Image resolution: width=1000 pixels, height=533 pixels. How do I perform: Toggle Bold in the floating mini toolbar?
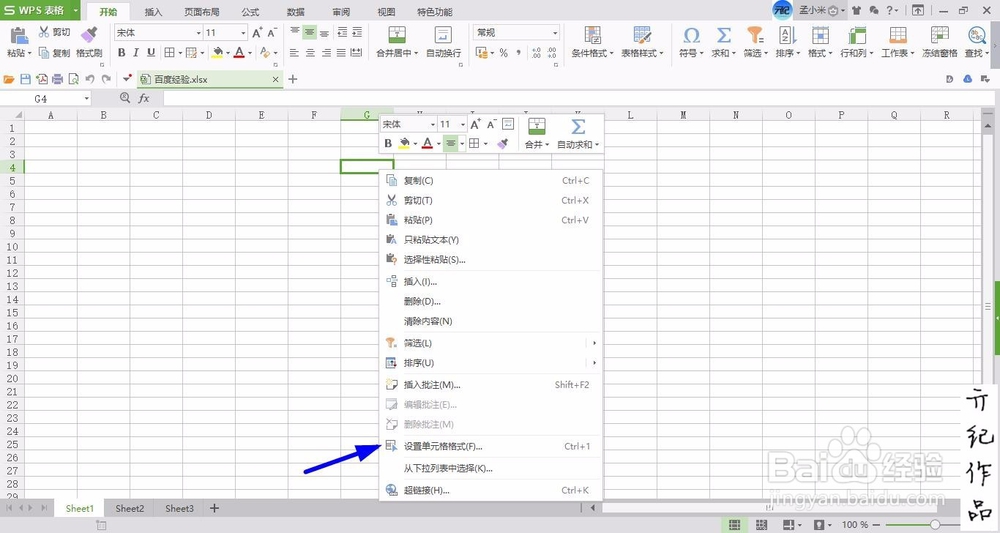click(388, 143)
